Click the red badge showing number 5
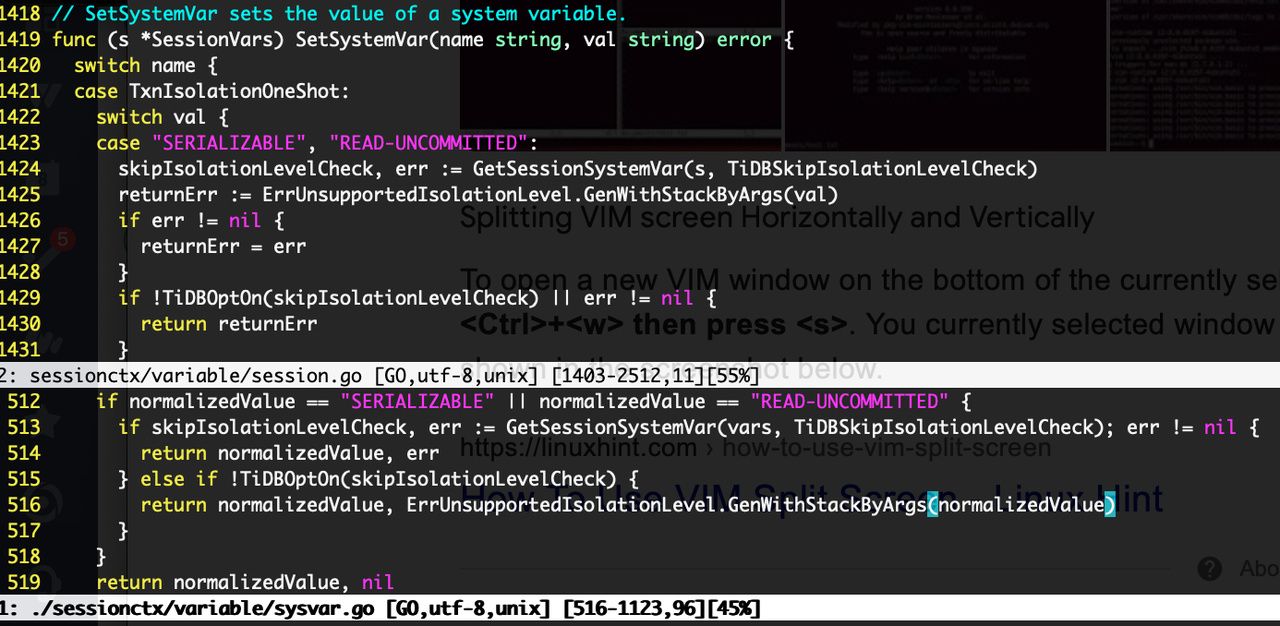The image size is (1280, 626). [x=62, y=239]
